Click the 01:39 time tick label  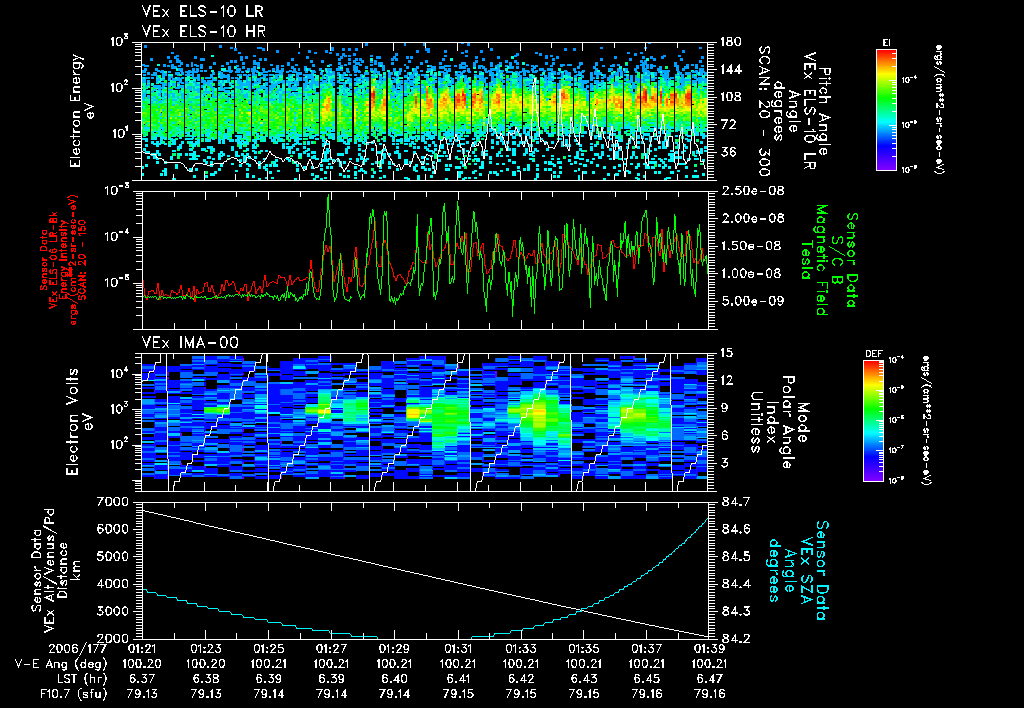(709, 650)
